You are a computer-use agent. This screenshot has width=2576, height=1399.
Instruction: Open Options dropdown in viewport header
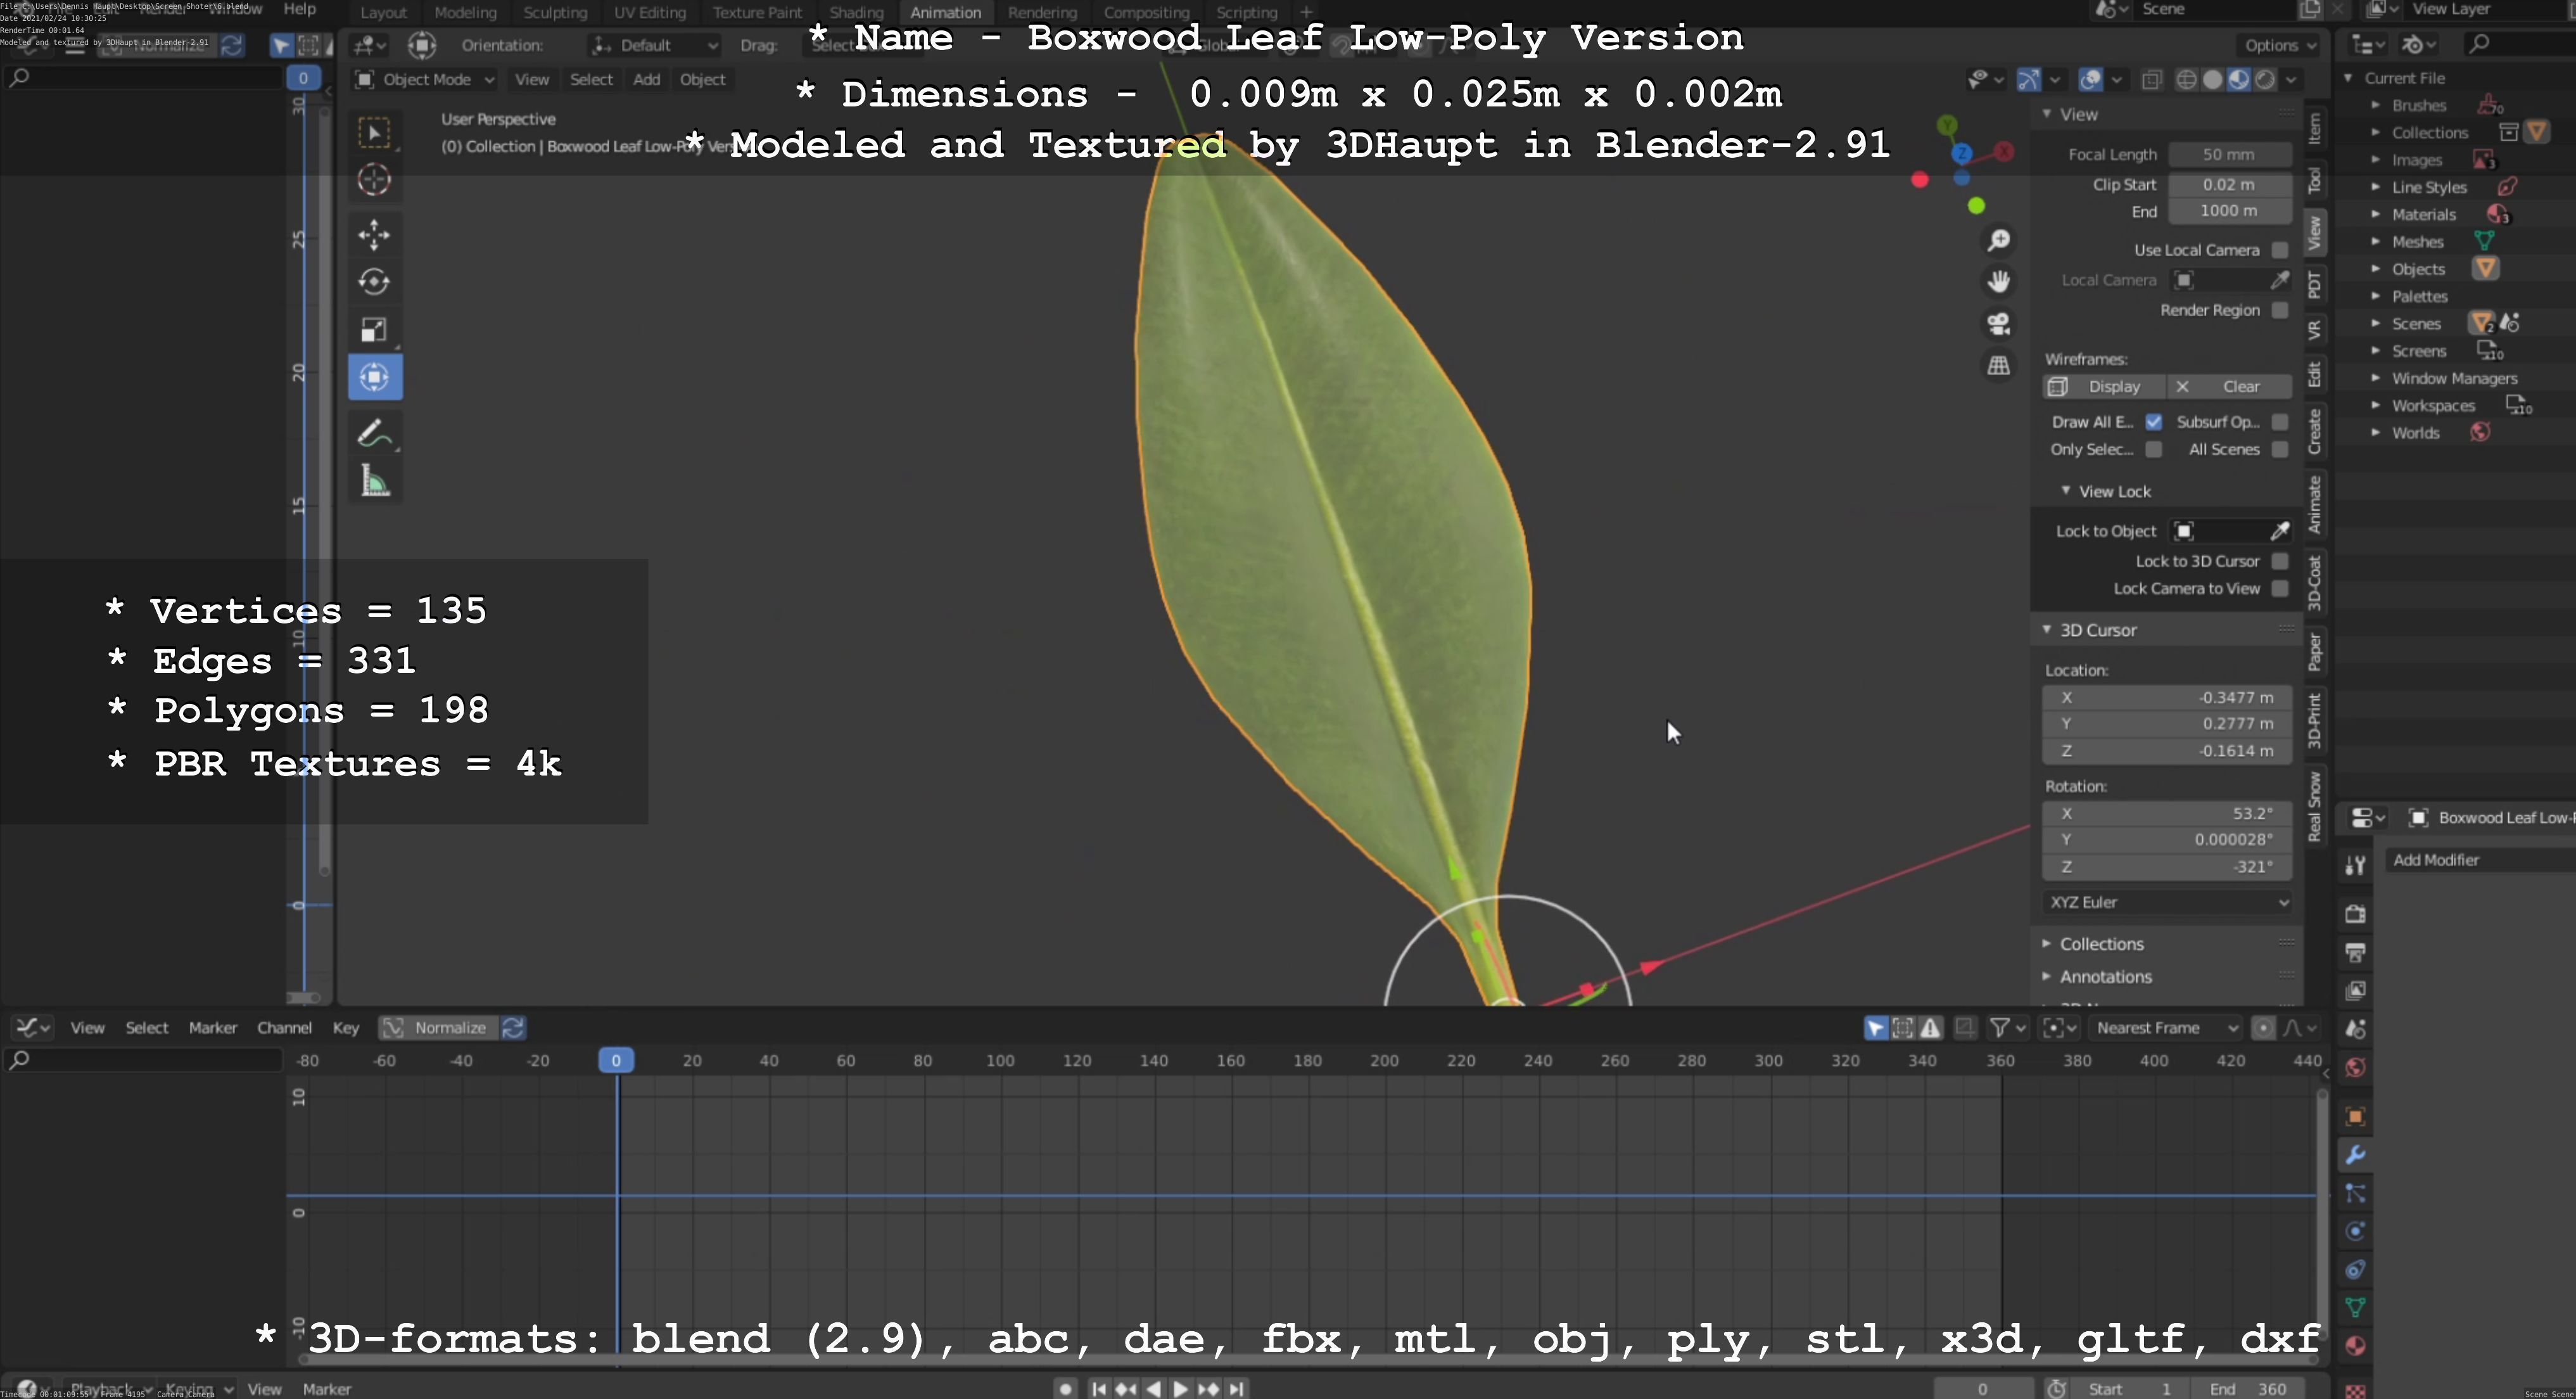tap(2280, 45)
